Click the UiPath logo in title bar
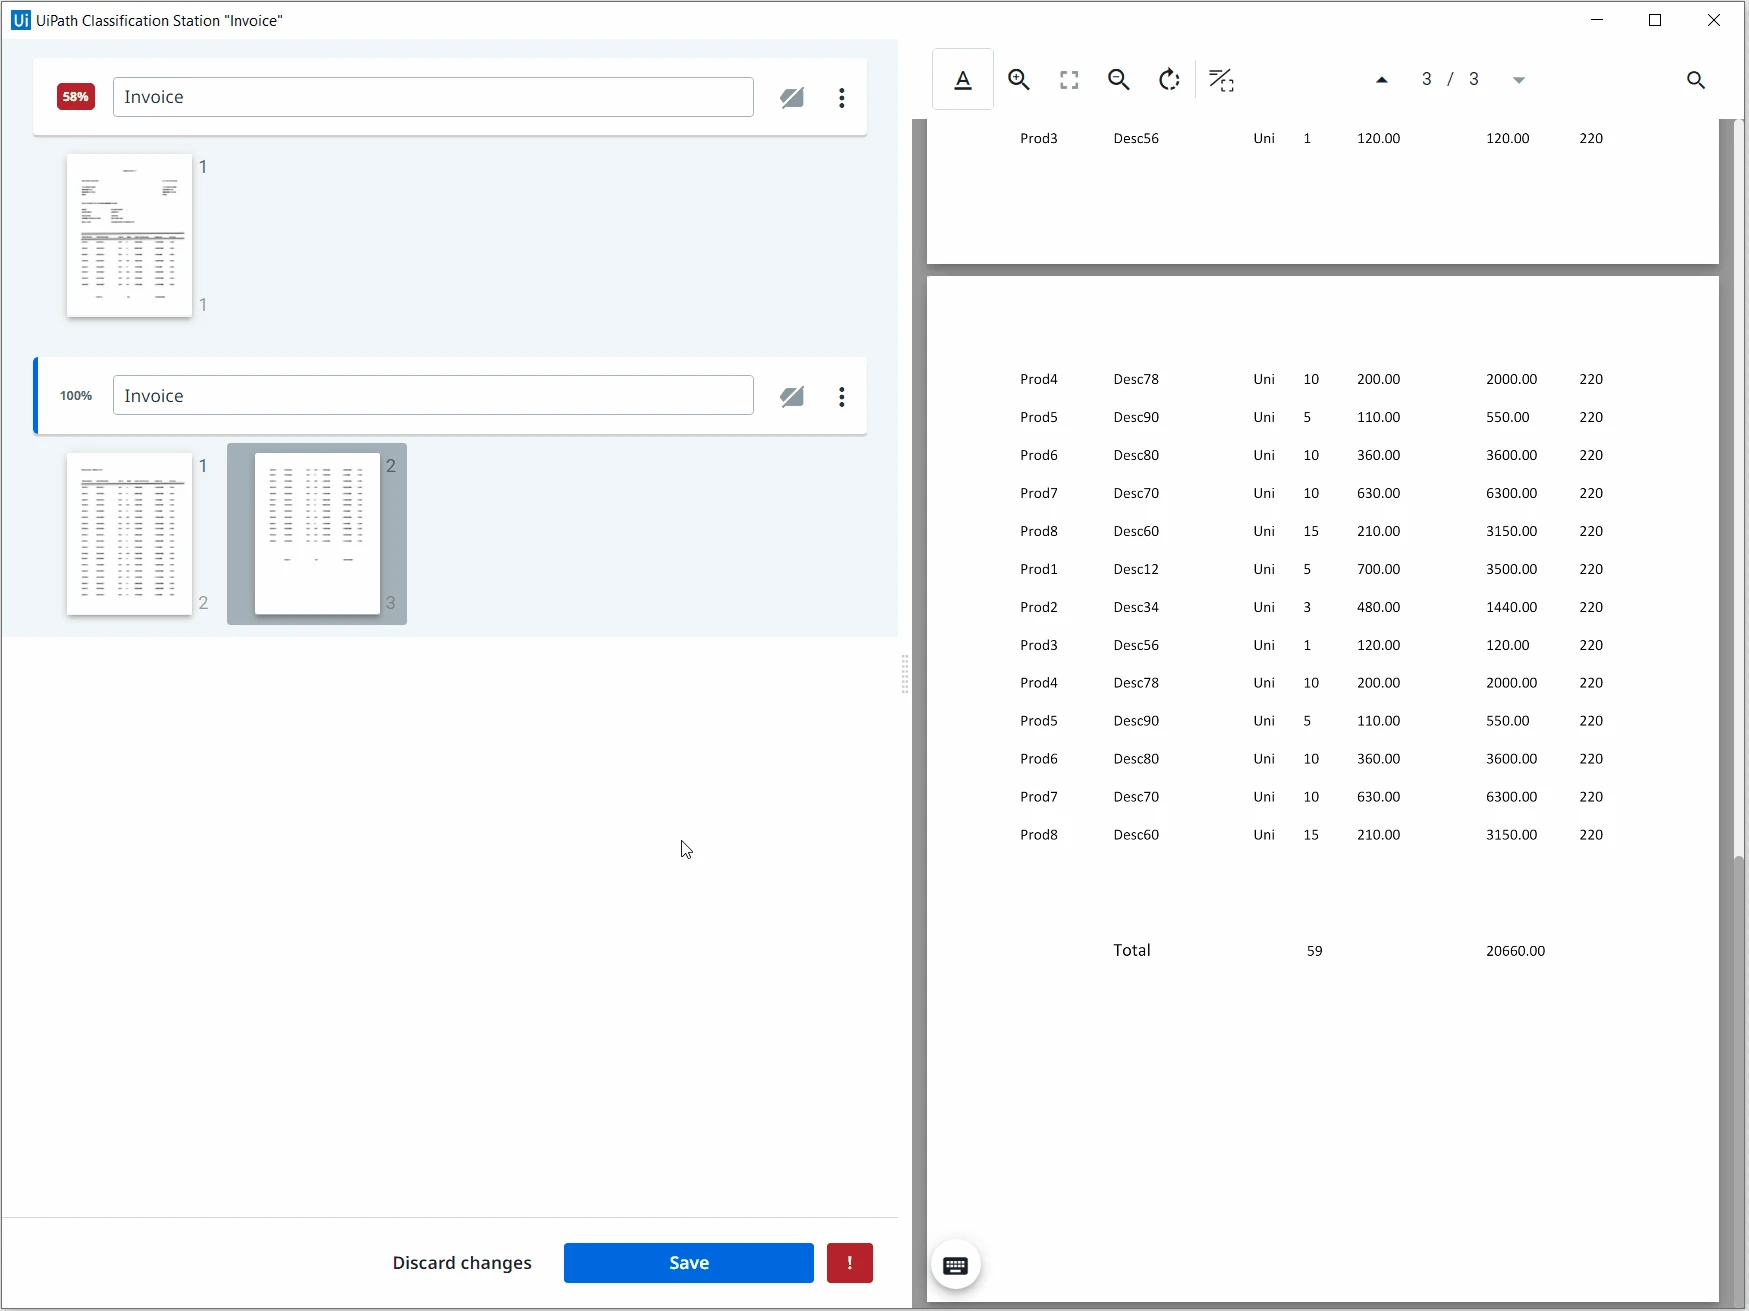 (21, 20)
